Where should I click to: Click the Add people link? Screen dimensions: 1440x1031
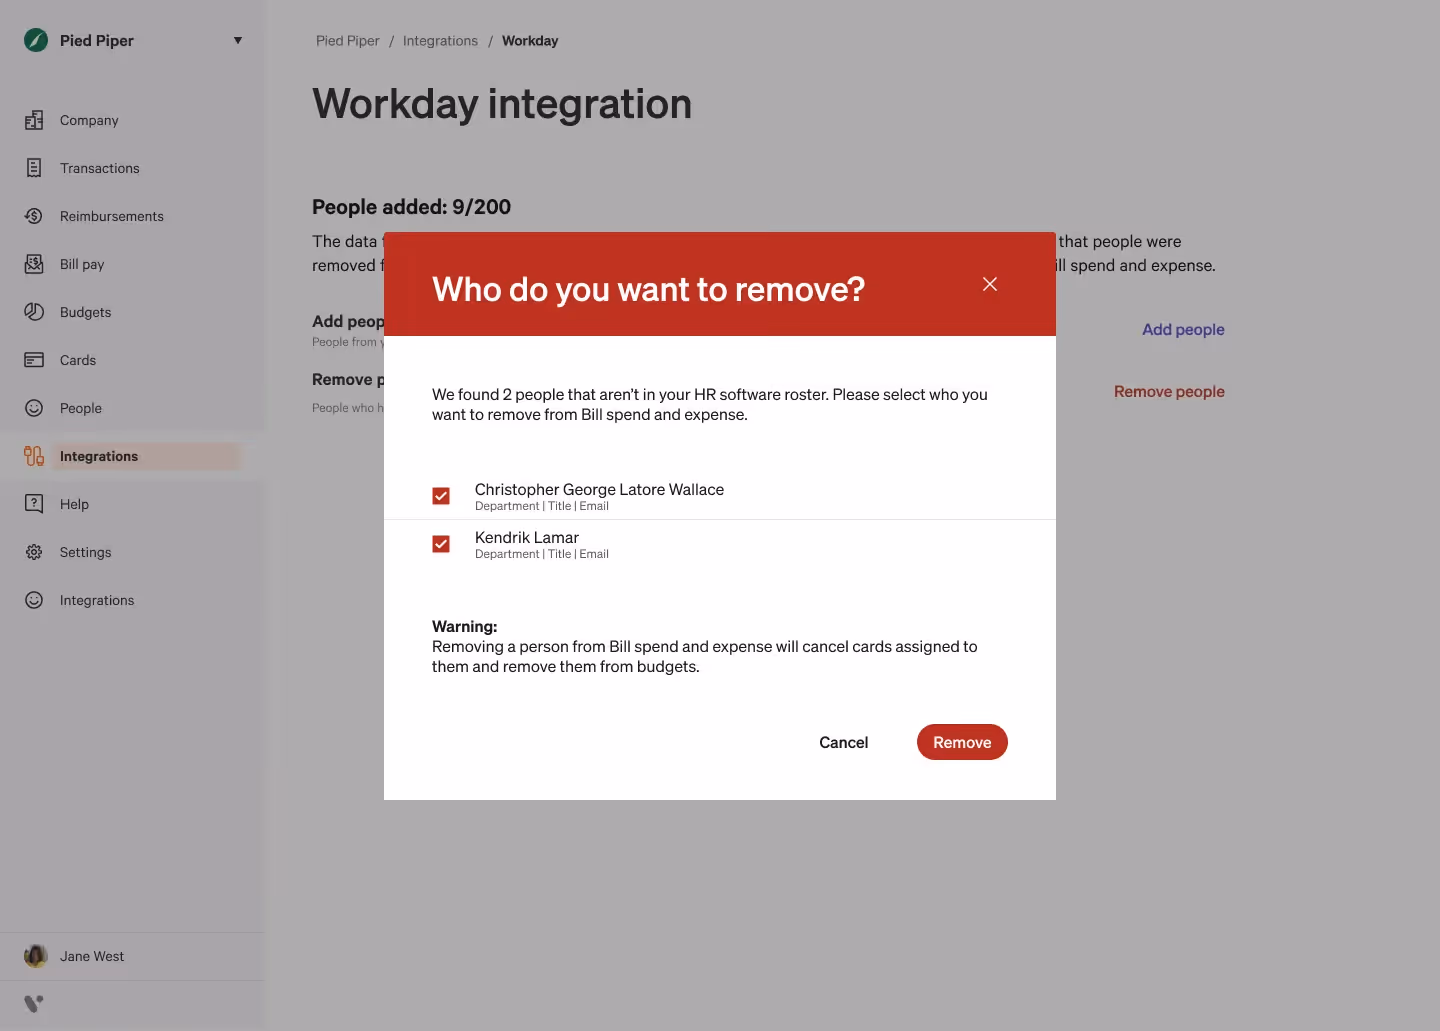point(1183,329)
